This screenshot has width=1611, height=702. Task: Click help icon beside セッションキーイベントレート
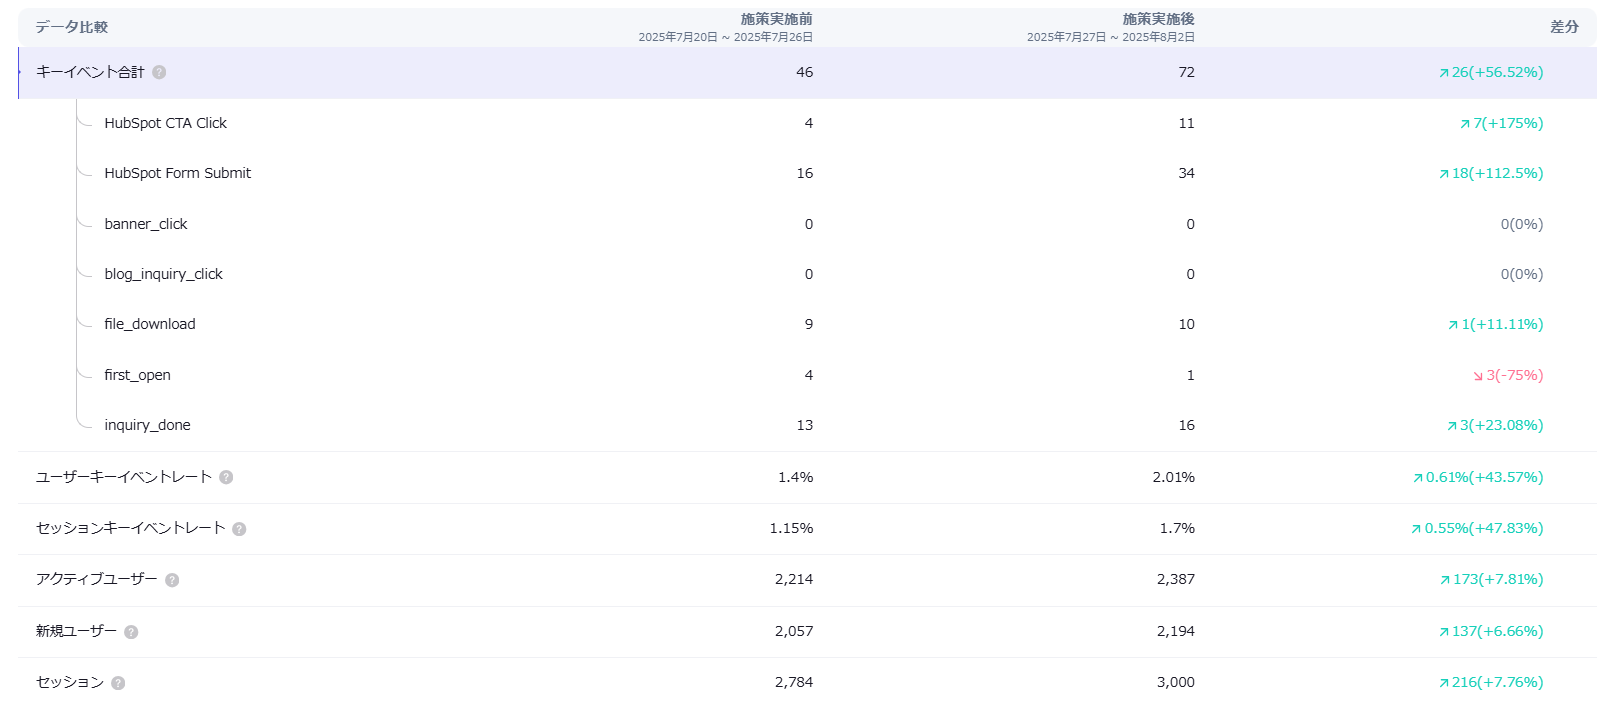[x=239, y=529]
